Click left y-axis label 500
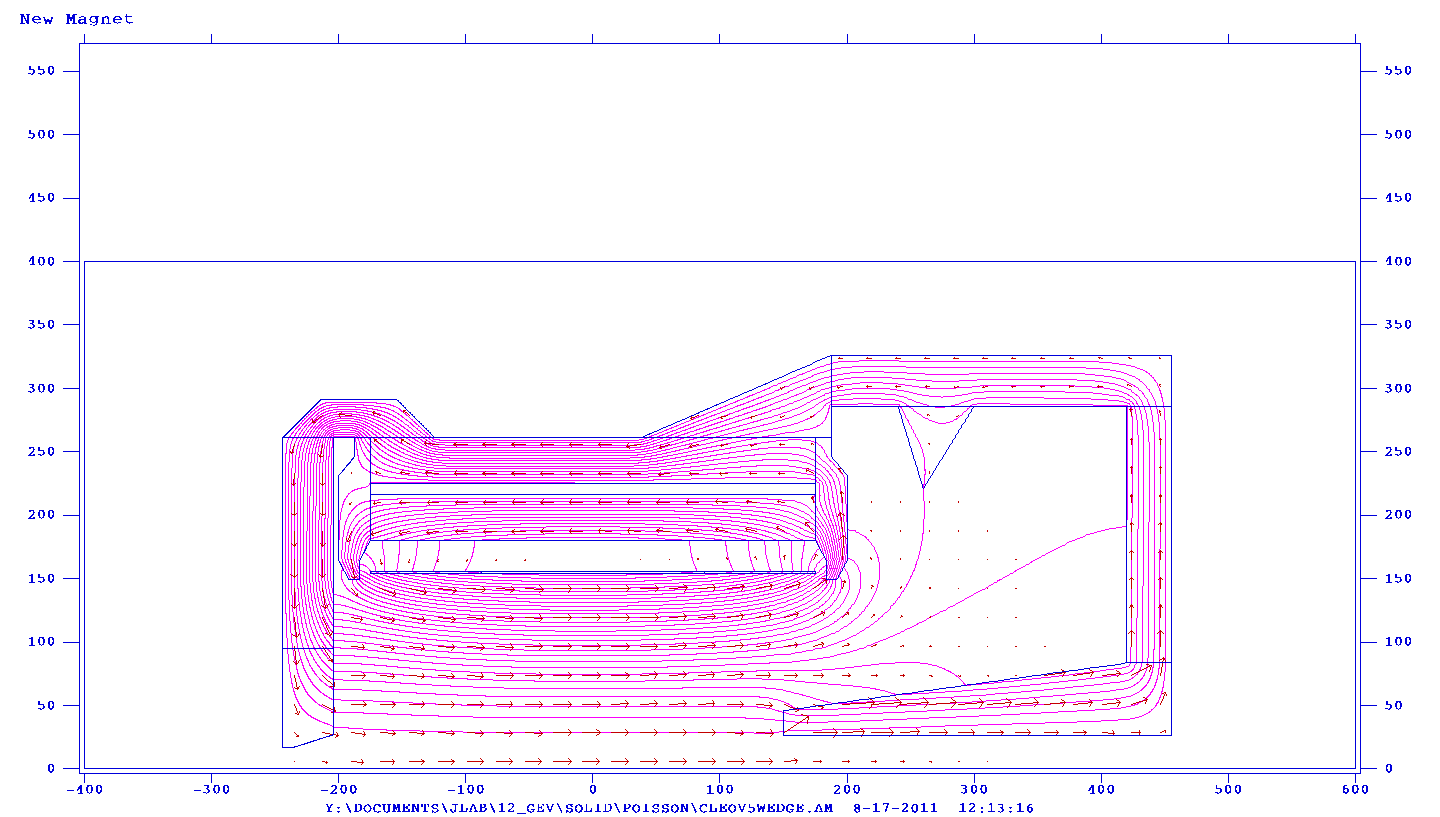1440x817 pixels. tap(41, 134)
